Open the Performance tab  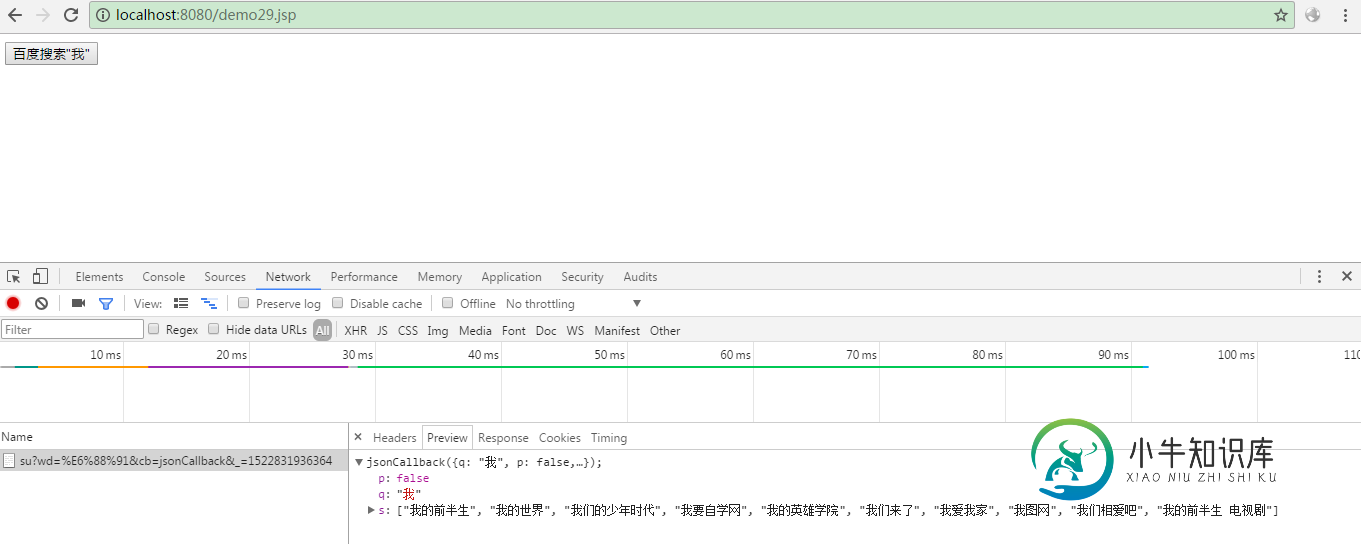364,277
